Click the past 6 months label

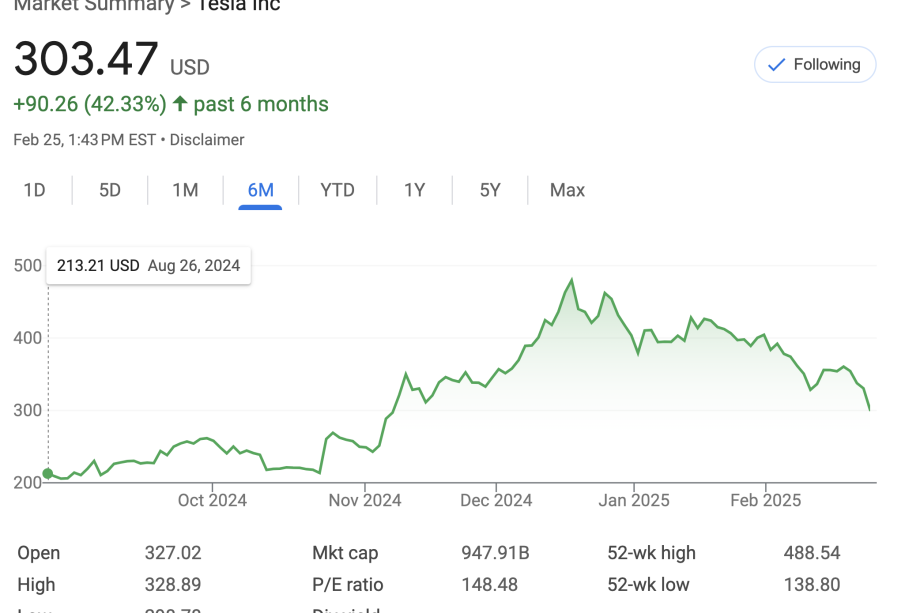[261, 104]
